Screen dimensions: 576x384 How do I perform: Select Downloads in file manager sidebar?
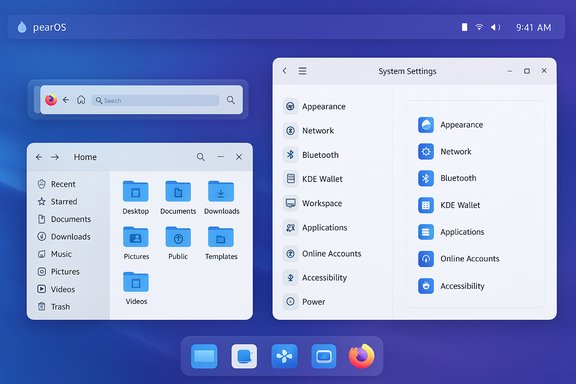coord(64,237)
